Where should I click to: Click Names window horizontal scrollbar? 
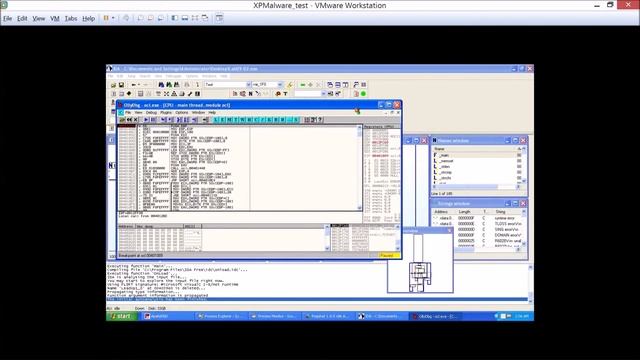(476, 187)
